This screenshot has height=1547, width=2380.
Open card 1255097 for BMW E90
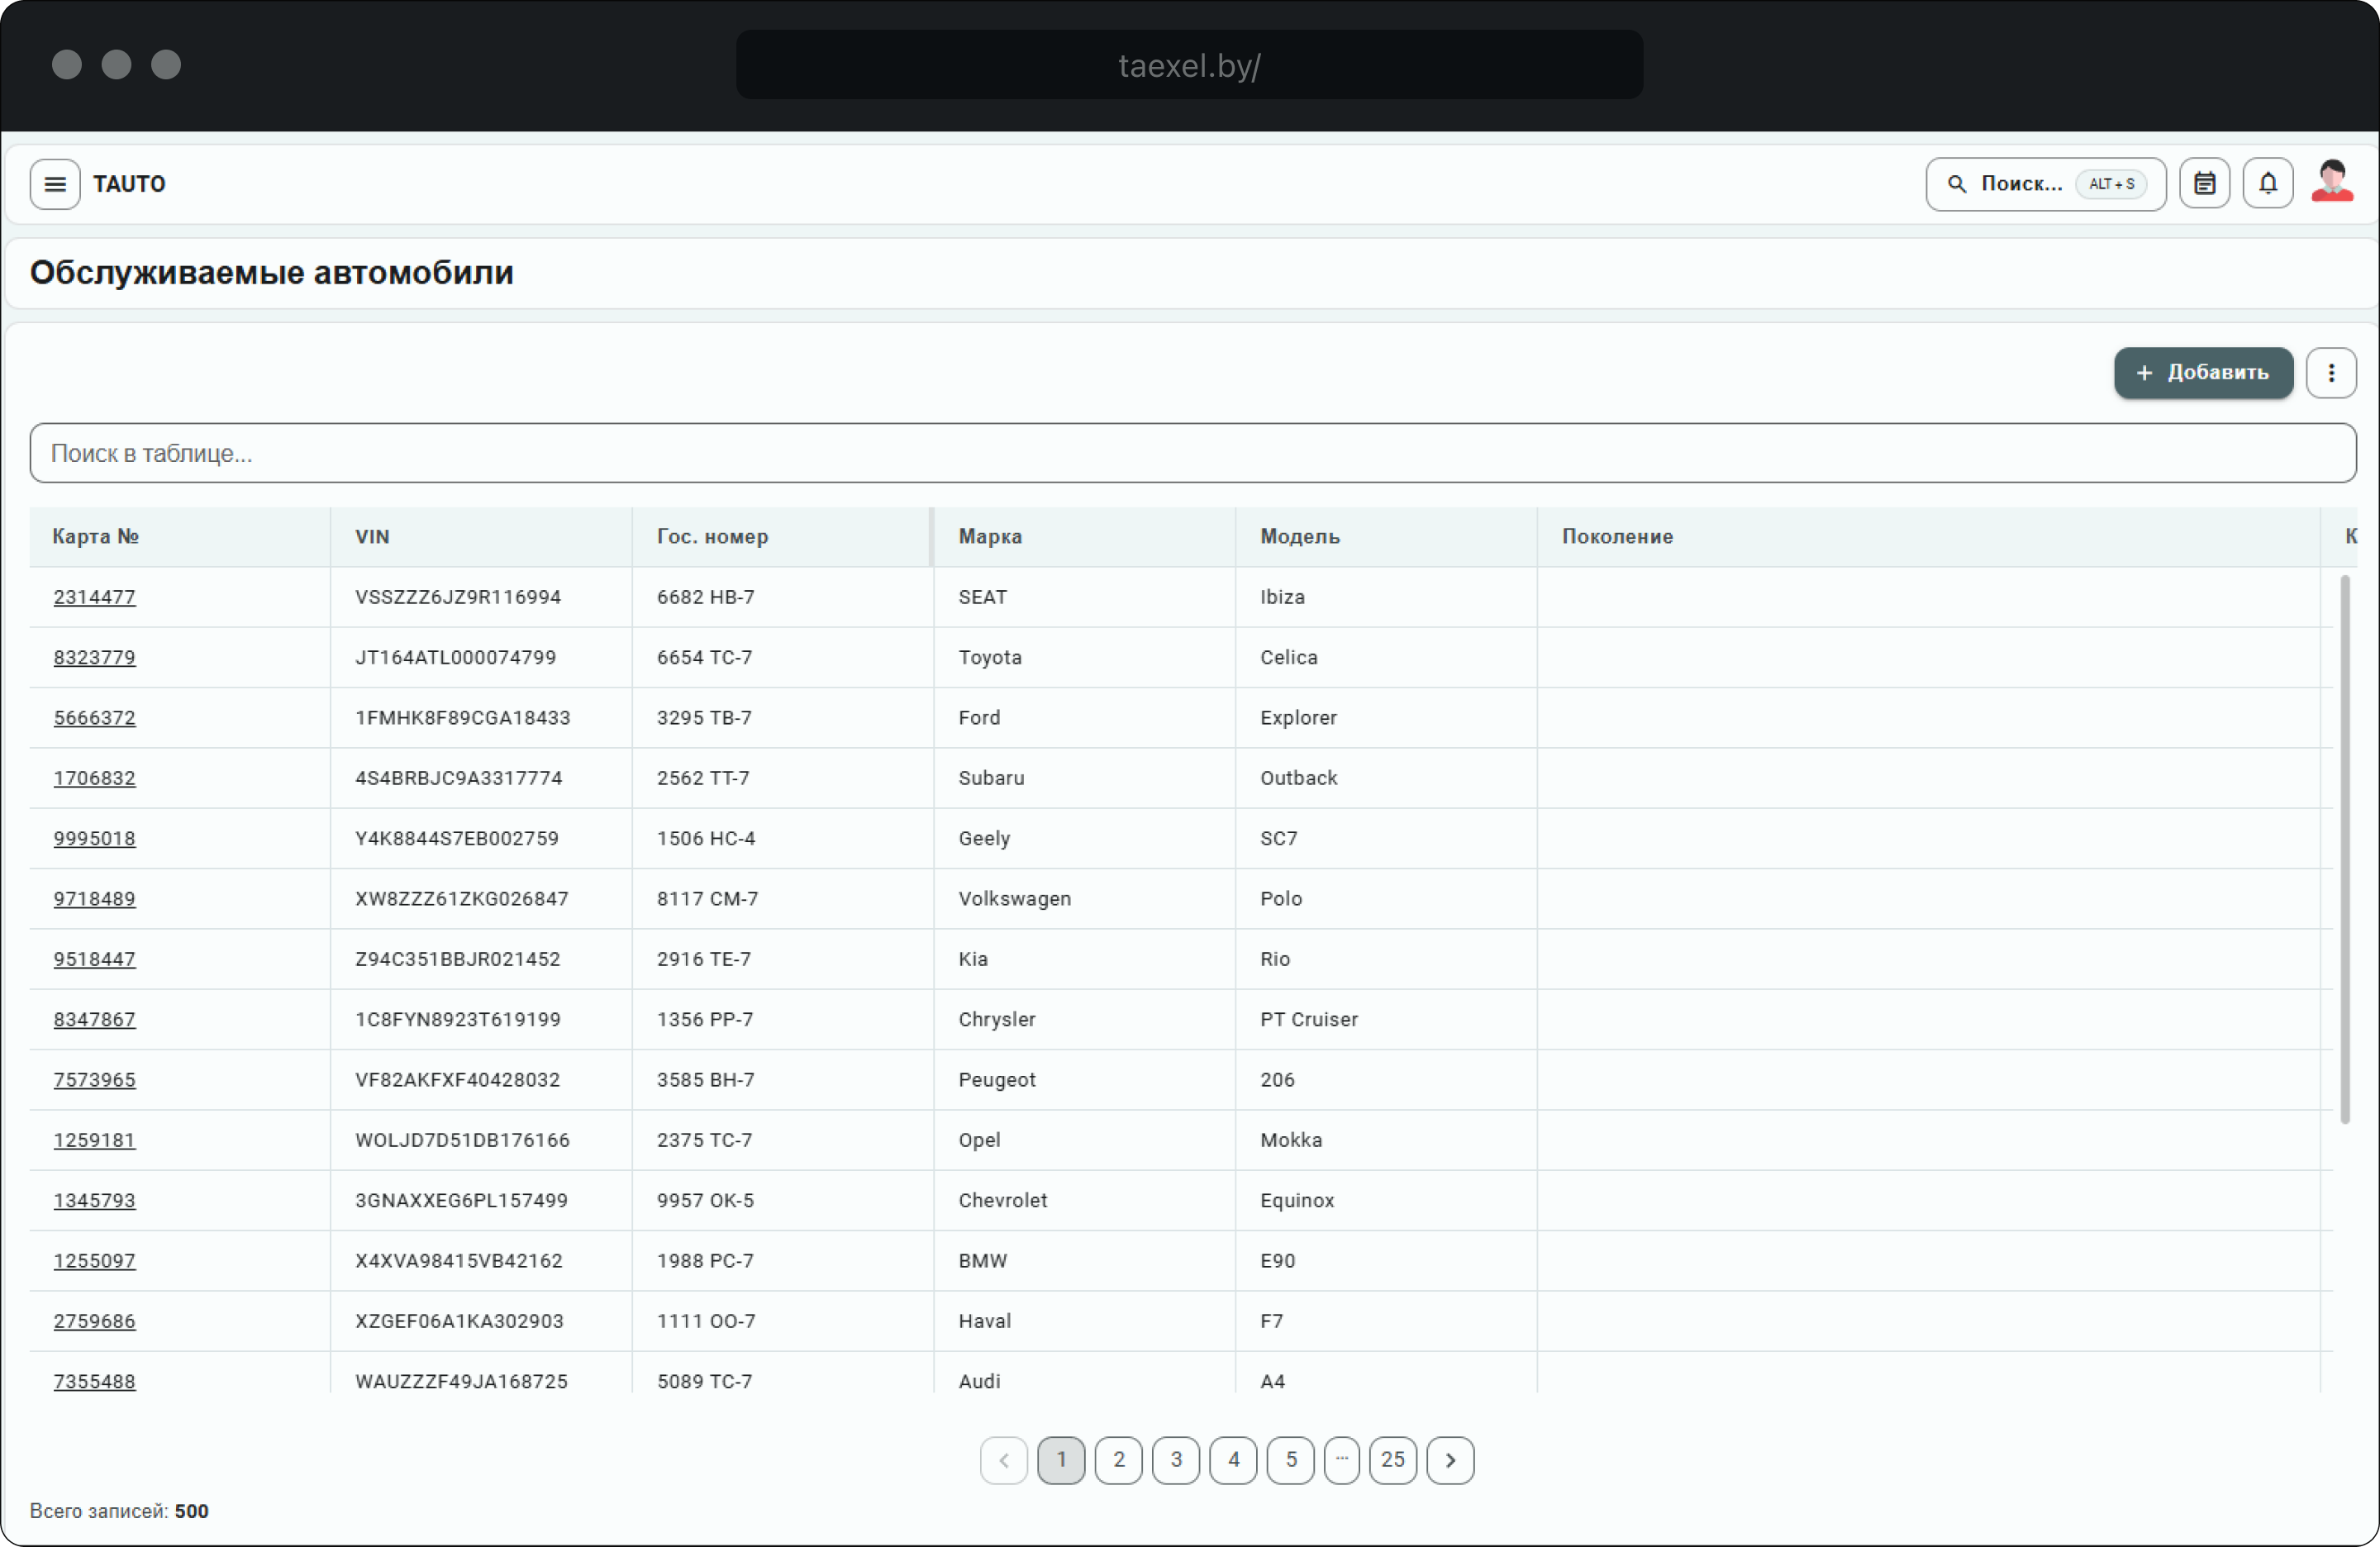pyautogui.click(x=94, y=1261)
